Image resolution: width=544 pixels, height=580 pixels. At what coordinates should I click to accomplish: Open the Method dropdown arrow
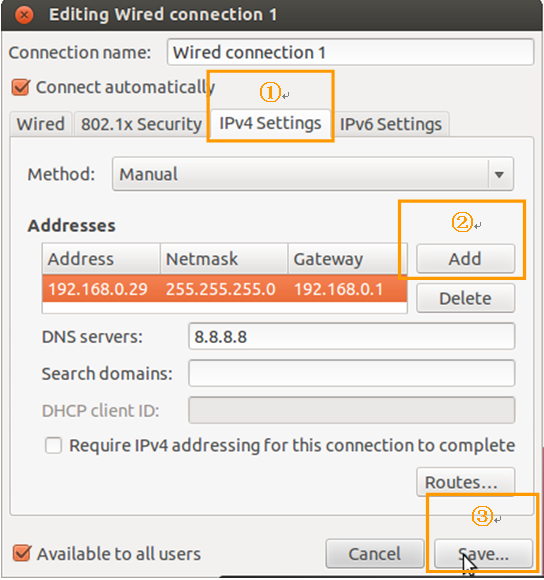click(x=499, y=174)
